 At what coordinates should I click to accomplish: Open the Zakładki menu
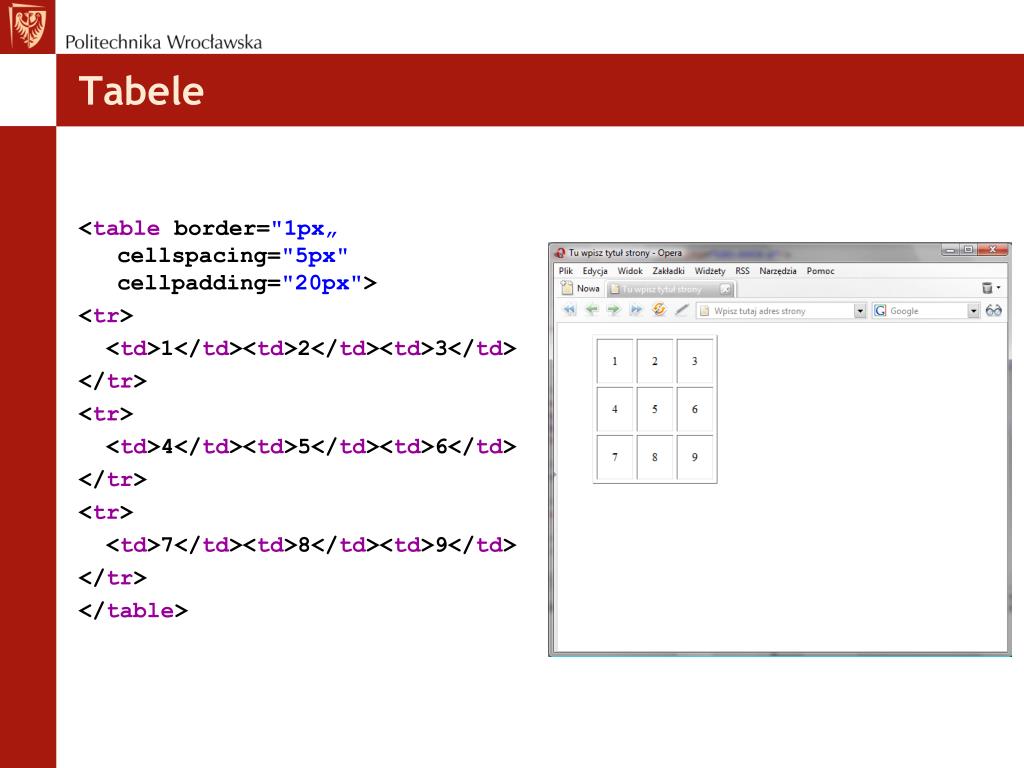click(668, 270)
